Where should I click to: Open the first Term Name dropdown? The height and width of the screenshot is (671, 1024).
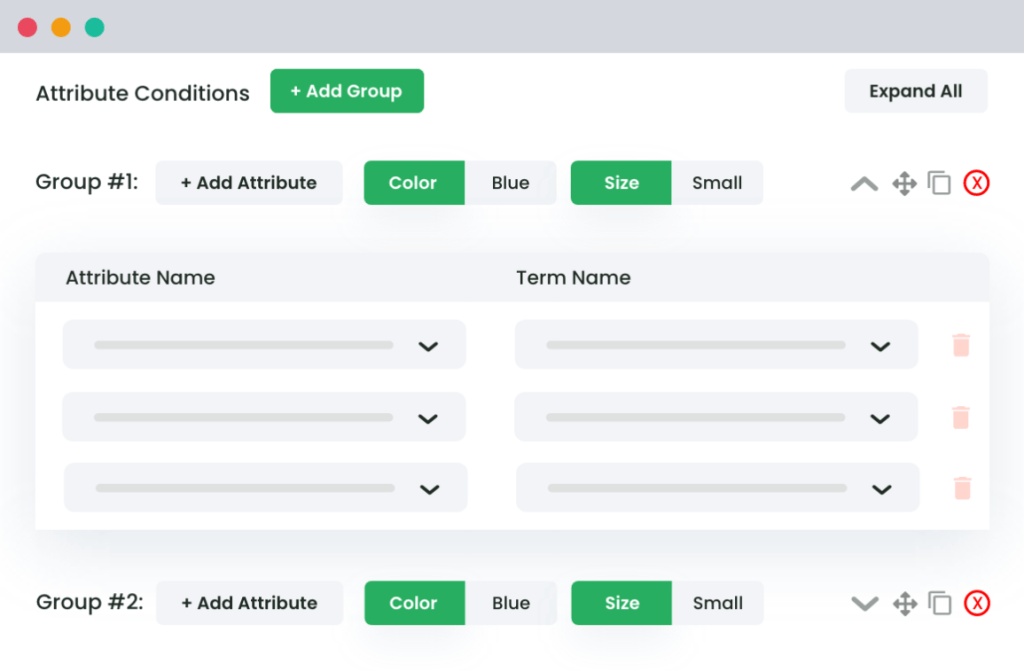coord(716,344)
